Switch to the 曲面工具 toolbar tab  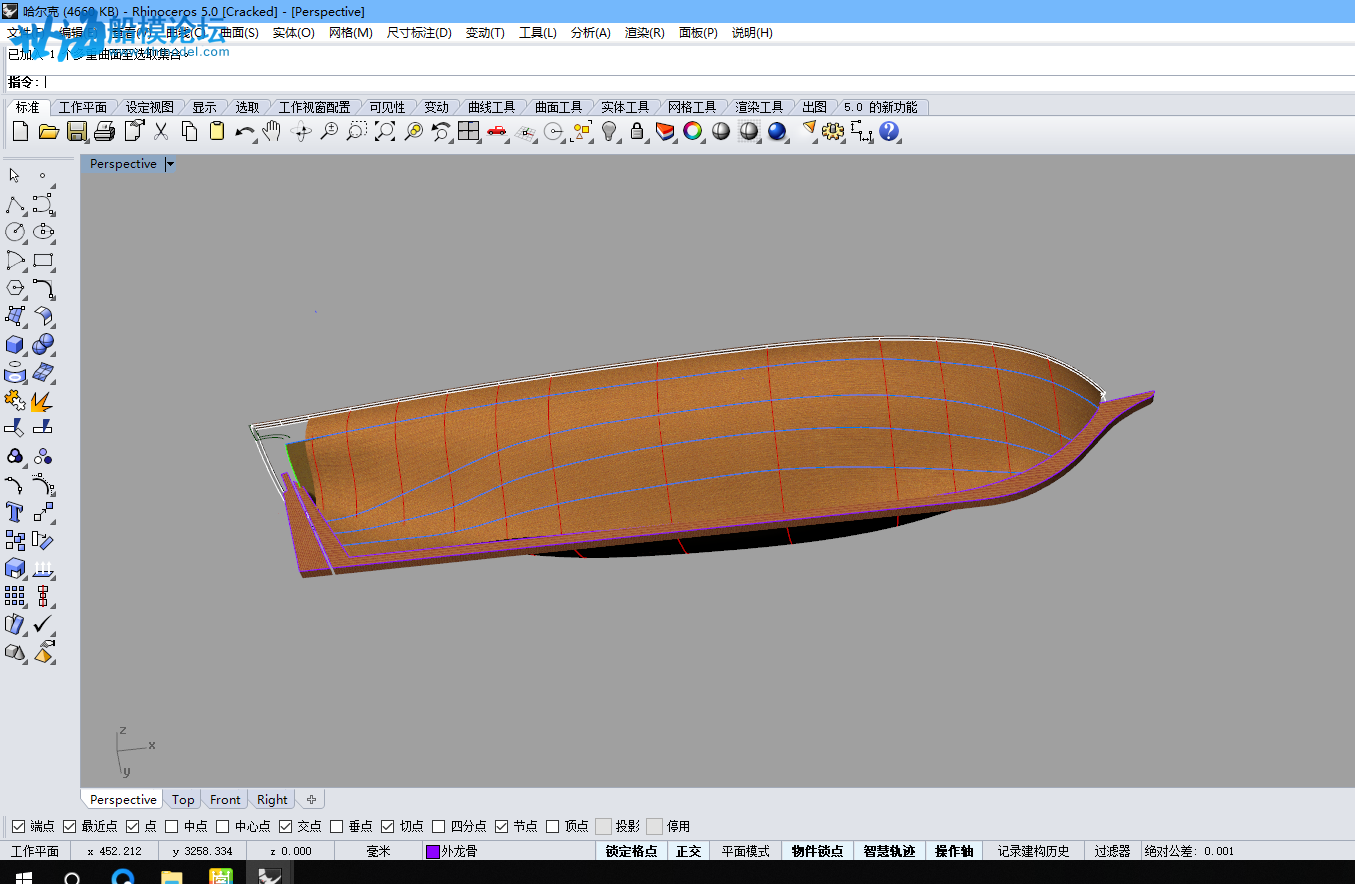coord(558,107)
